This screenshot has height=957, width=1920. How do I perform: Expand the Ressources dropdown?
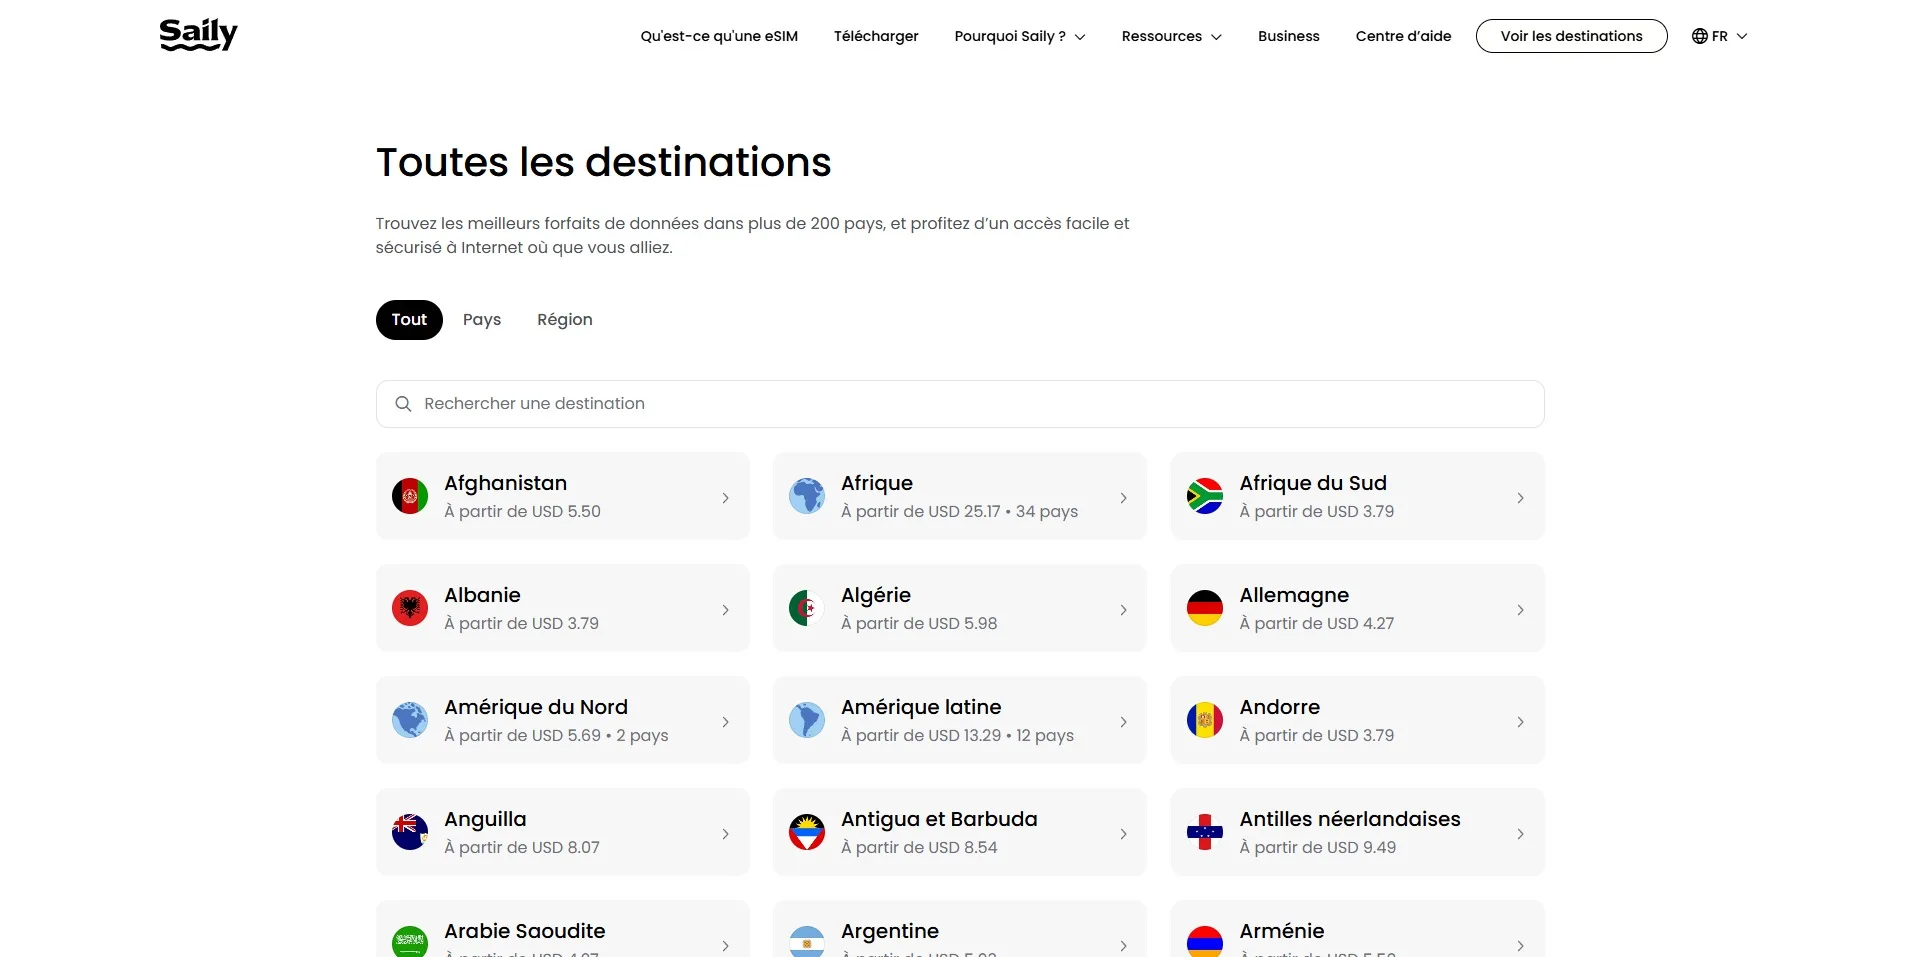point(1172,36)
